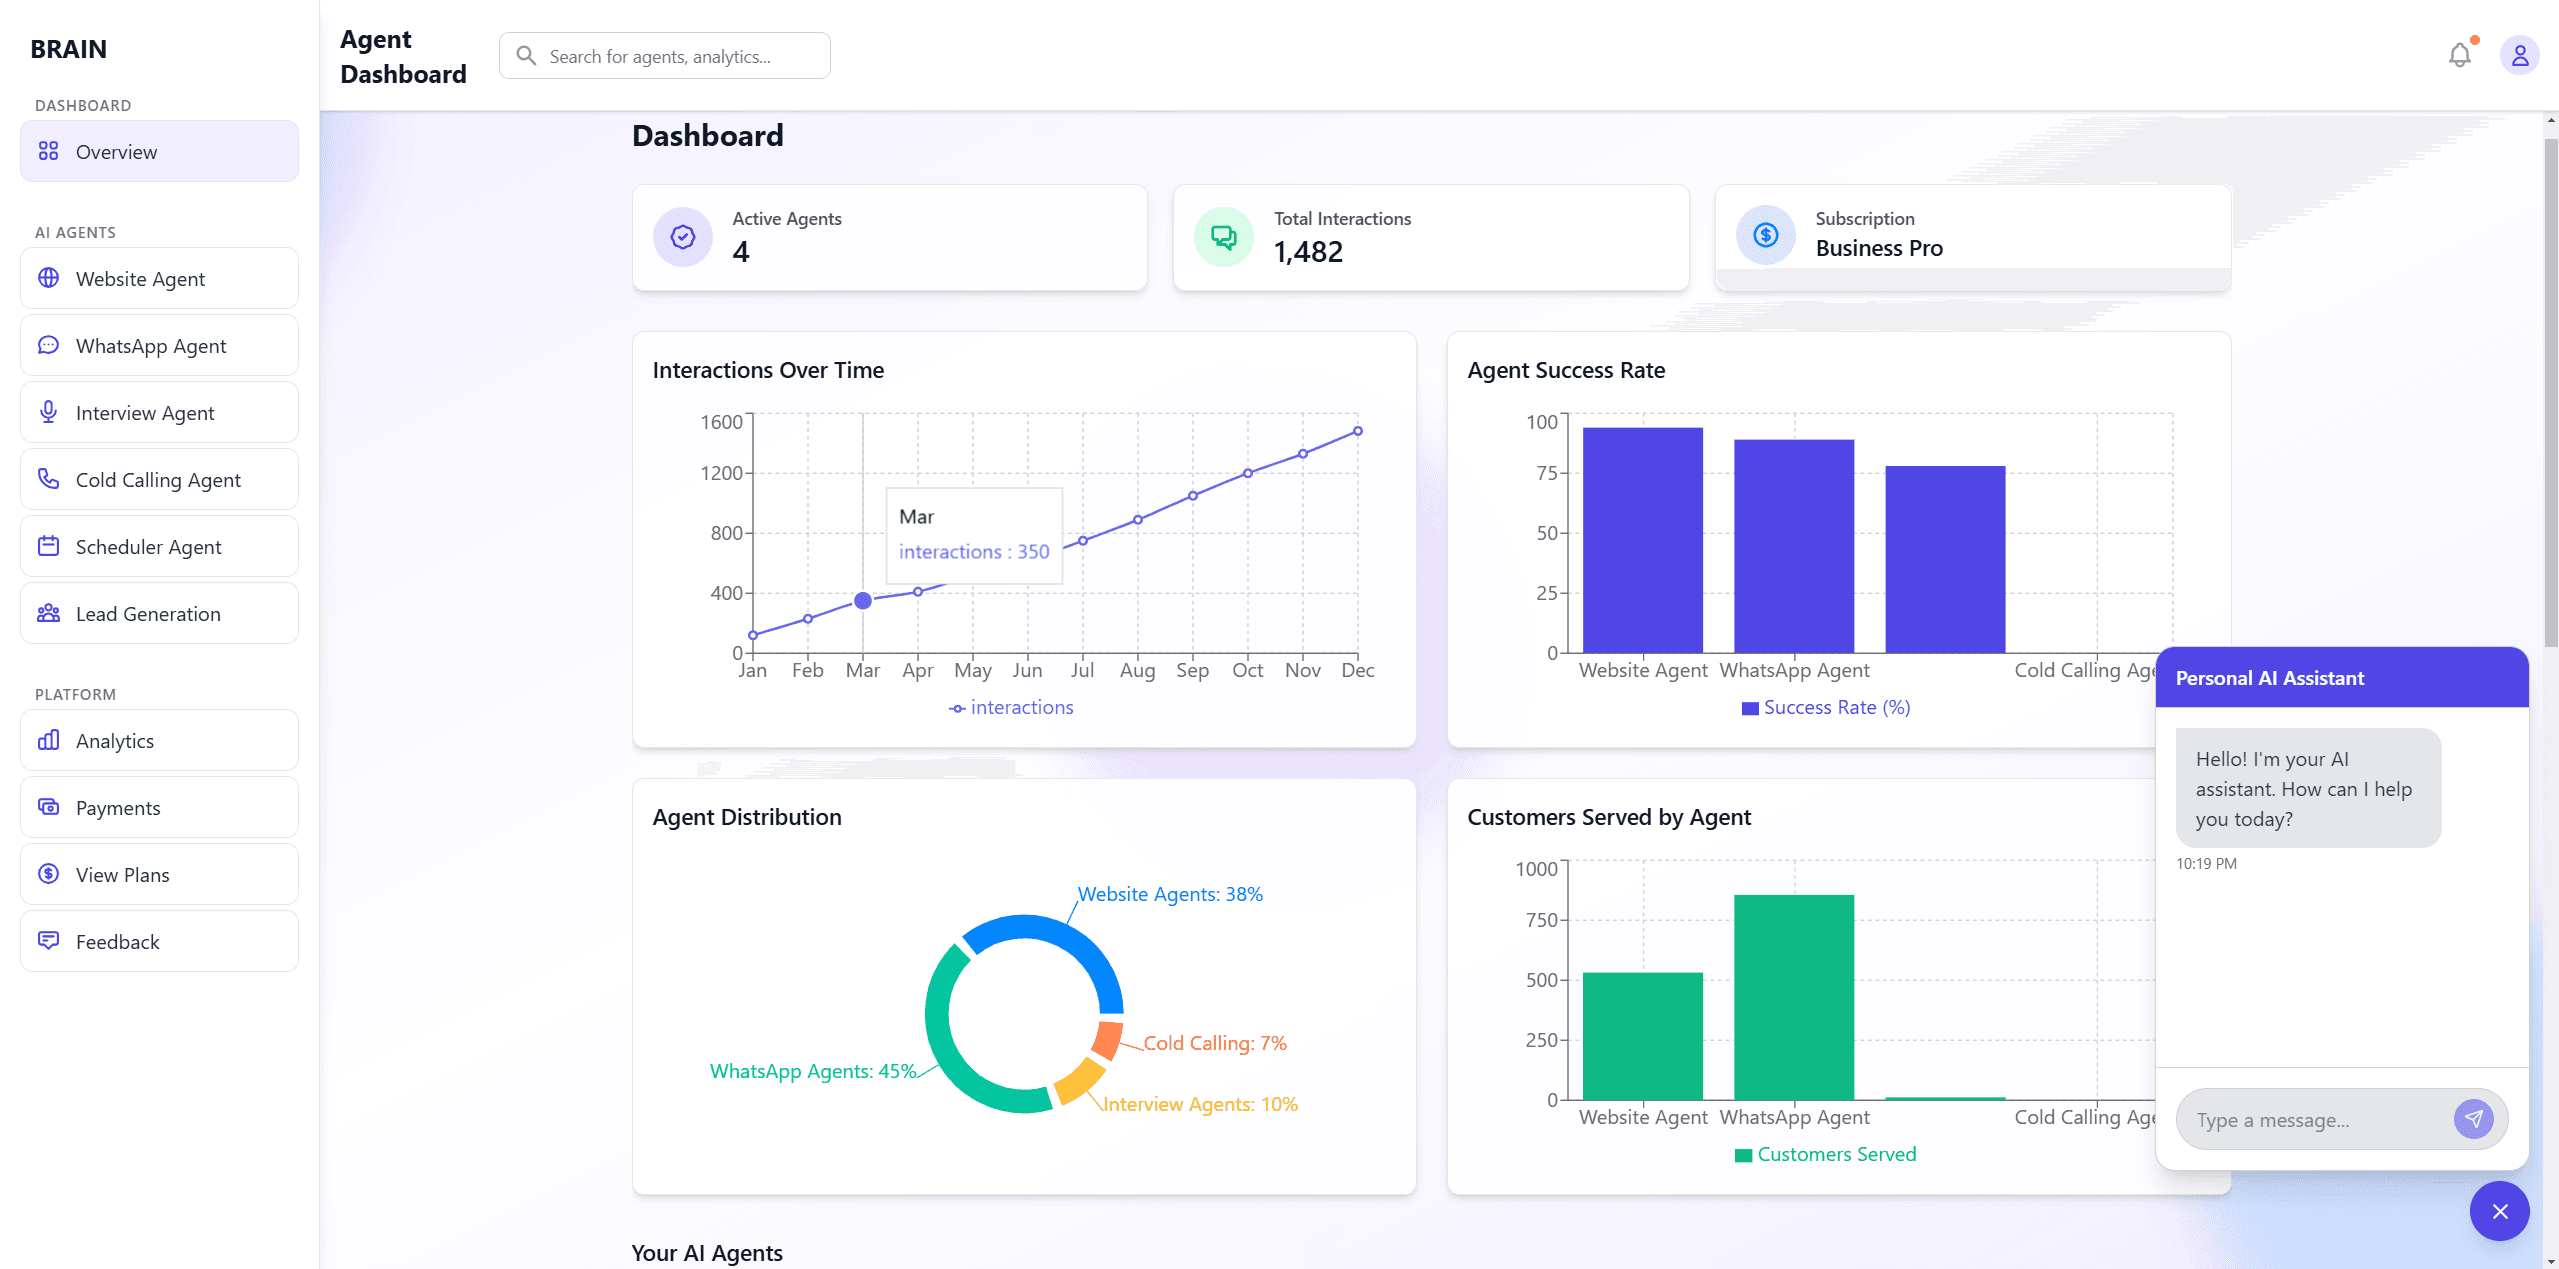Toggle the Success Rate (%) legend
Image resolution: width=2559 pixels, height=1269 pixels.
[x=1826, y=707]
